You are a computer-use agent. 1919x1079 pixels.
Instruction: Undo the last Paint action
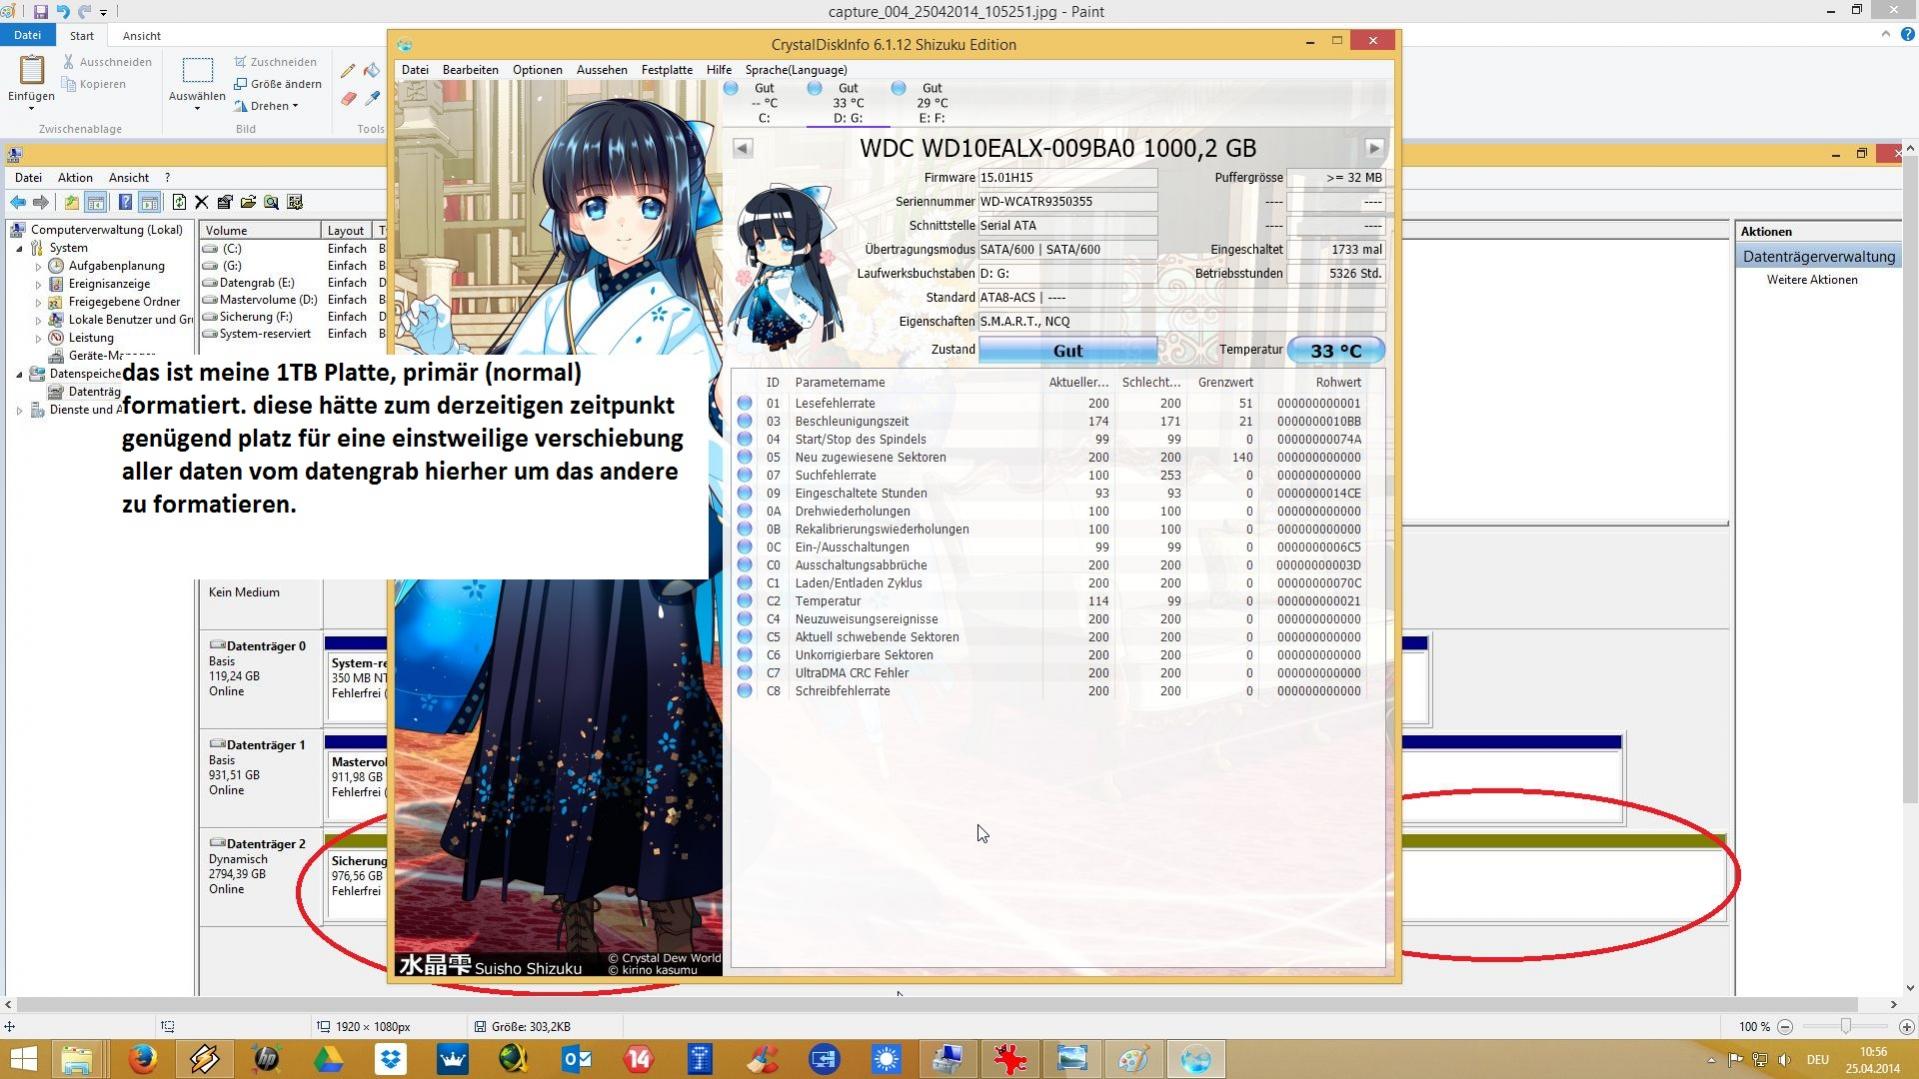63,12
